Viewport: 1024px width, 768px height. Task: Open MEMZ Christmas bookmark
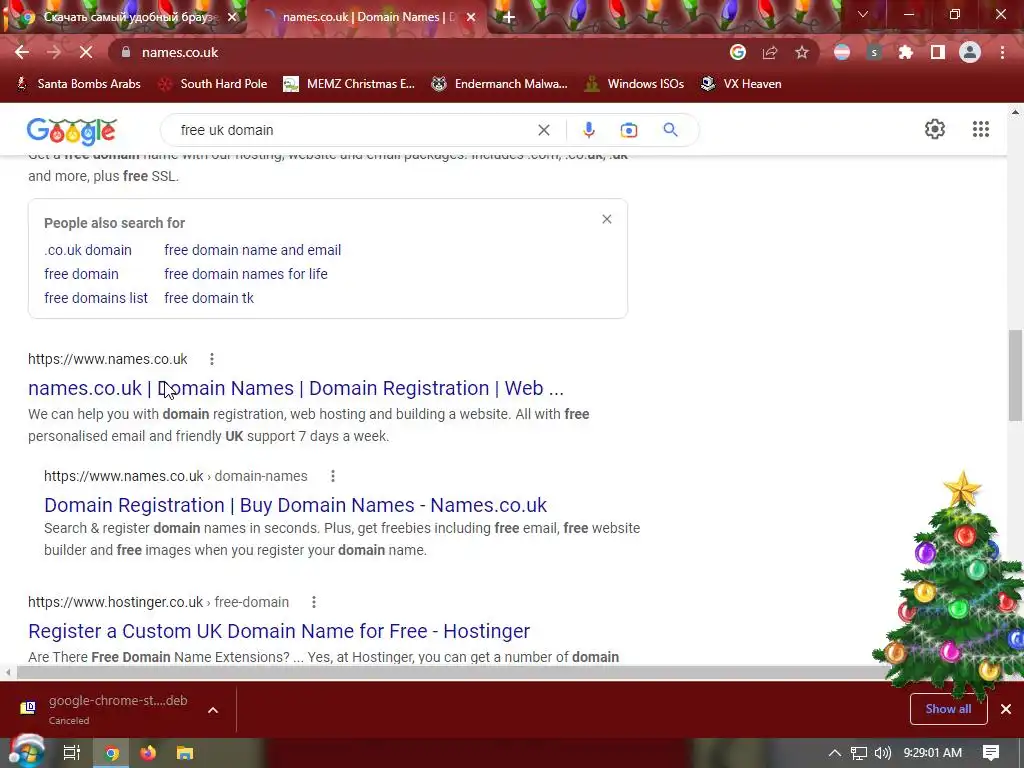click(x=349, y=84)
